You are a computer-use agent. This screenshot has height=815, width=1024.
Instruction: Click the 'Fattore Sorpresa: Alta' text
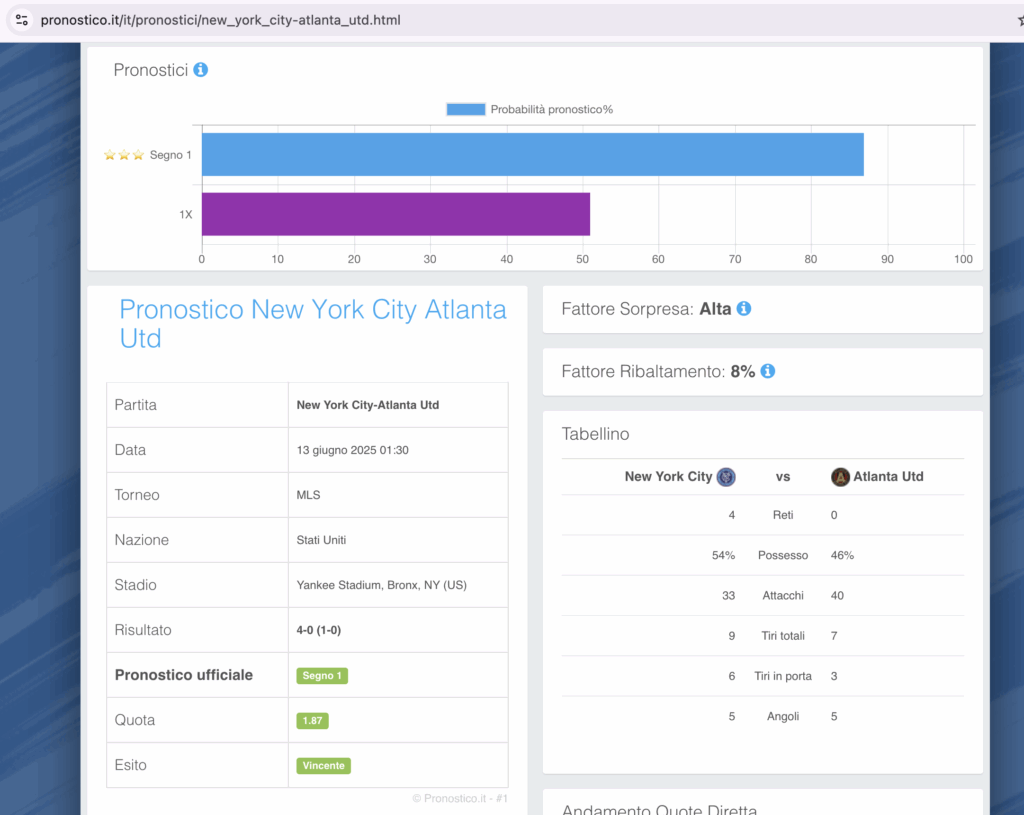point(647,309)
